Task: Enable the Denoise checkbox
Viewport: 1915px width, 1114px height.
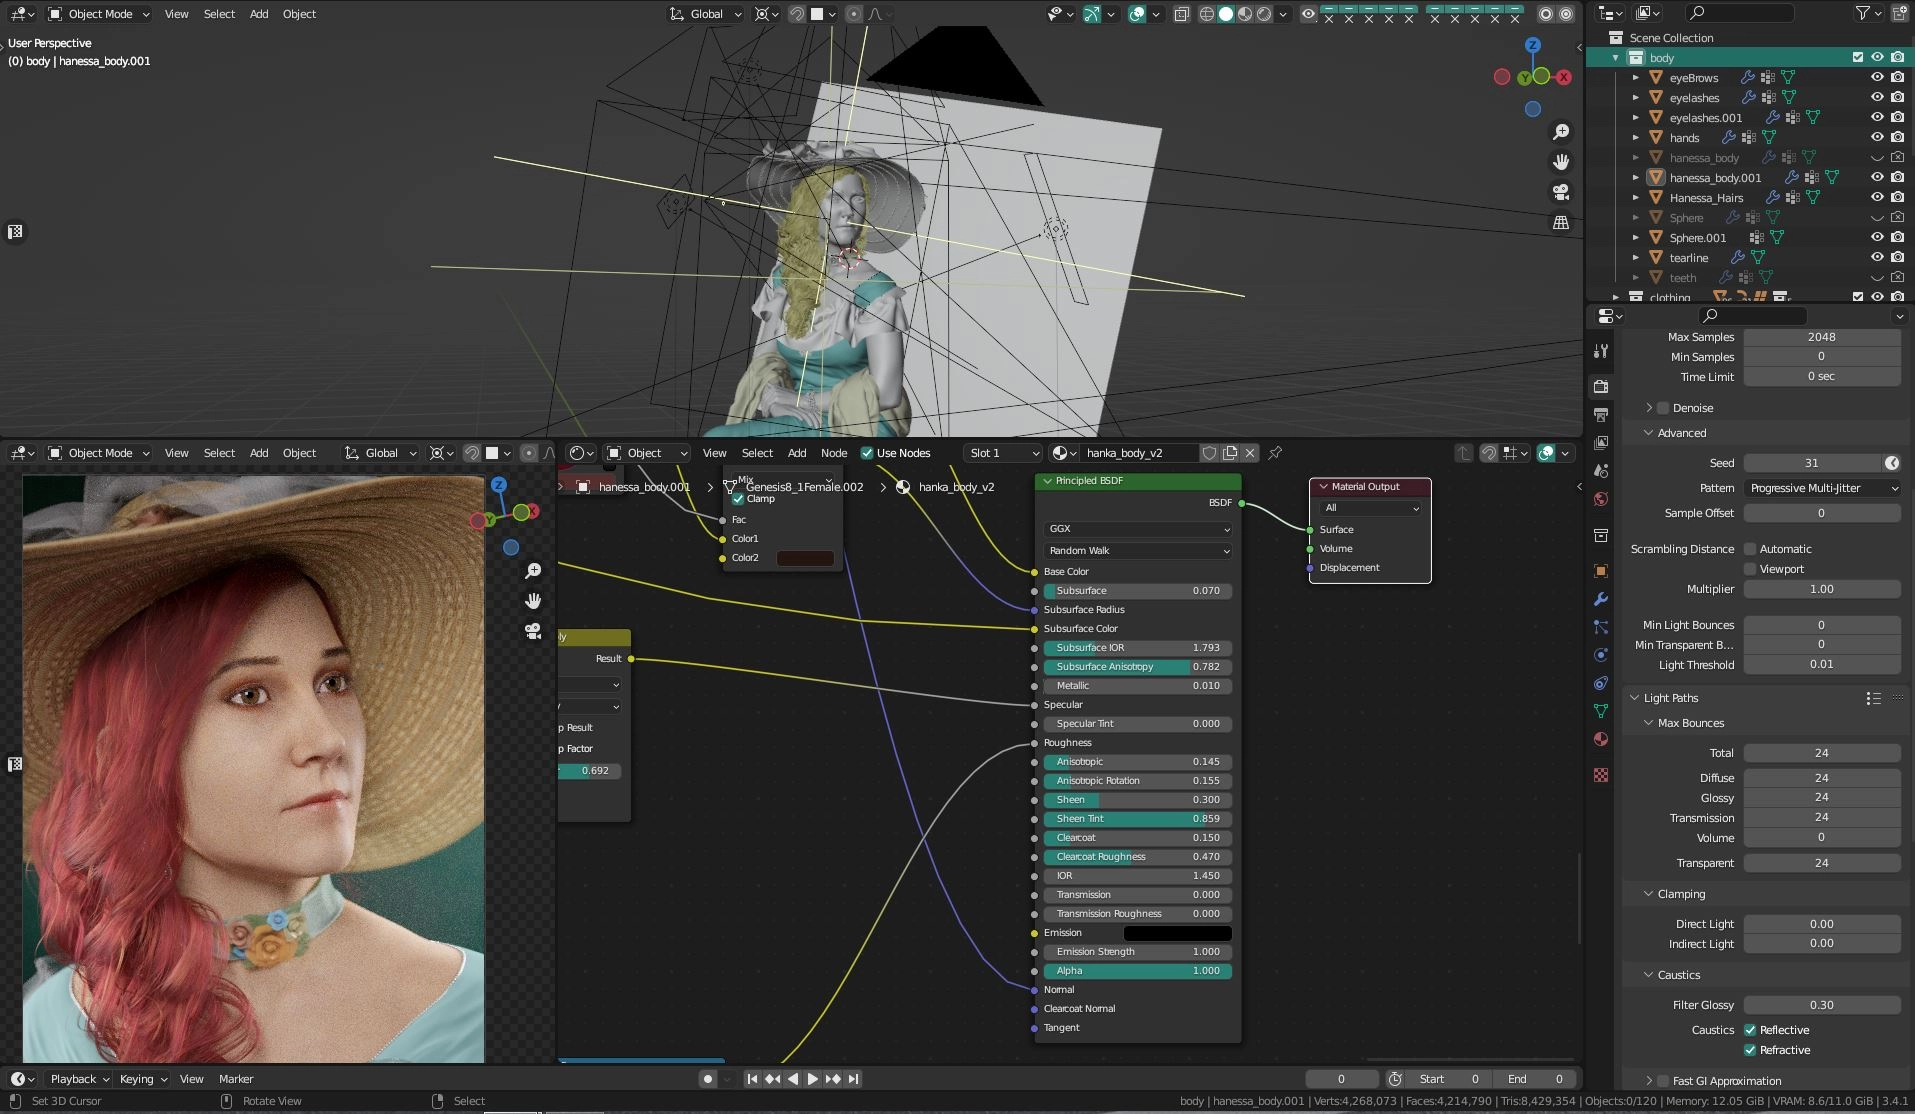Action: [x=1663, y=408]
